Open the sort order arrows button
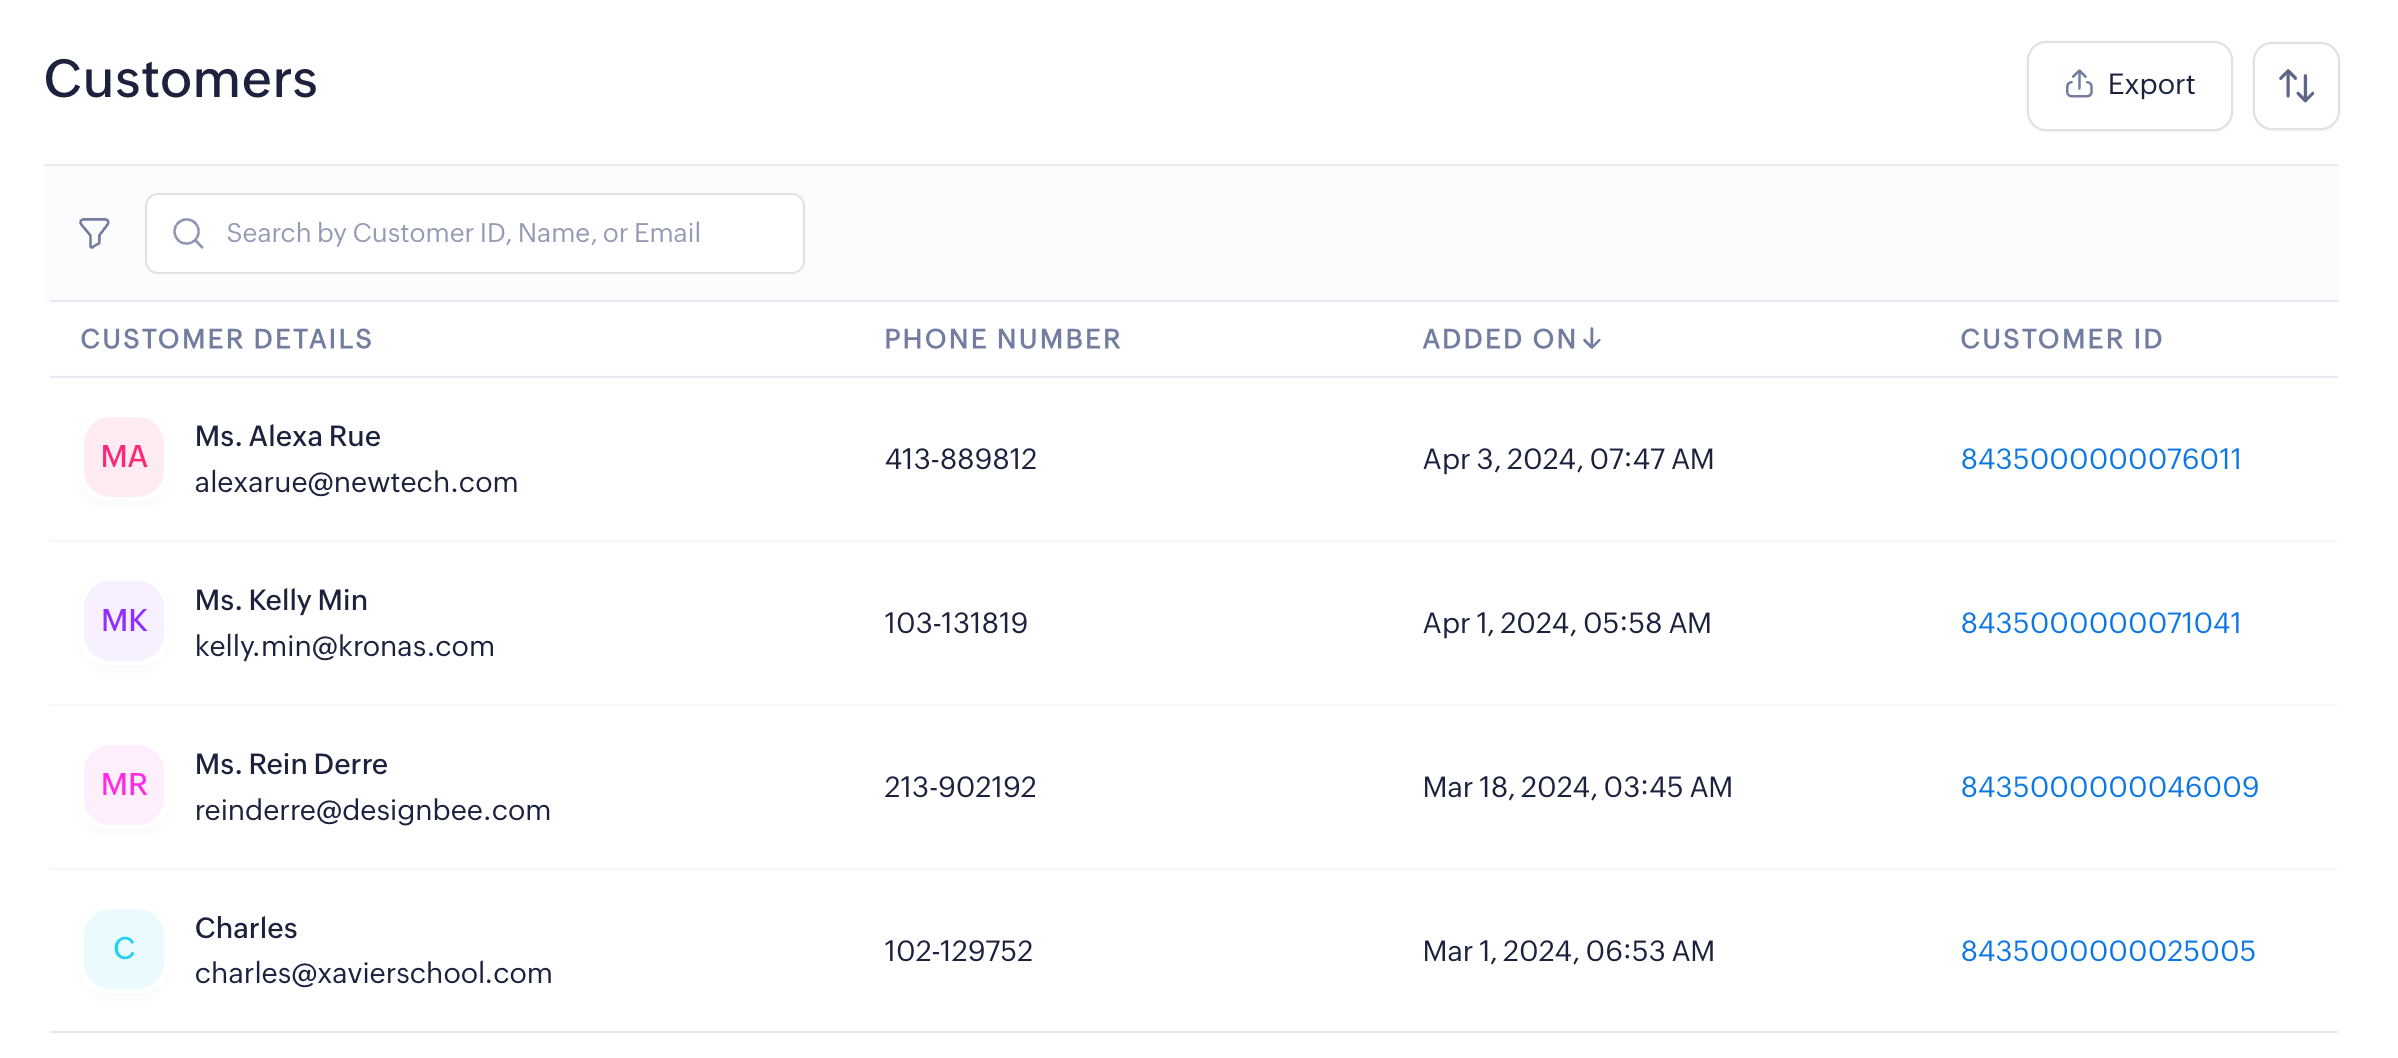This screenshot has height=1058, width=2398. click(2296, 86)
